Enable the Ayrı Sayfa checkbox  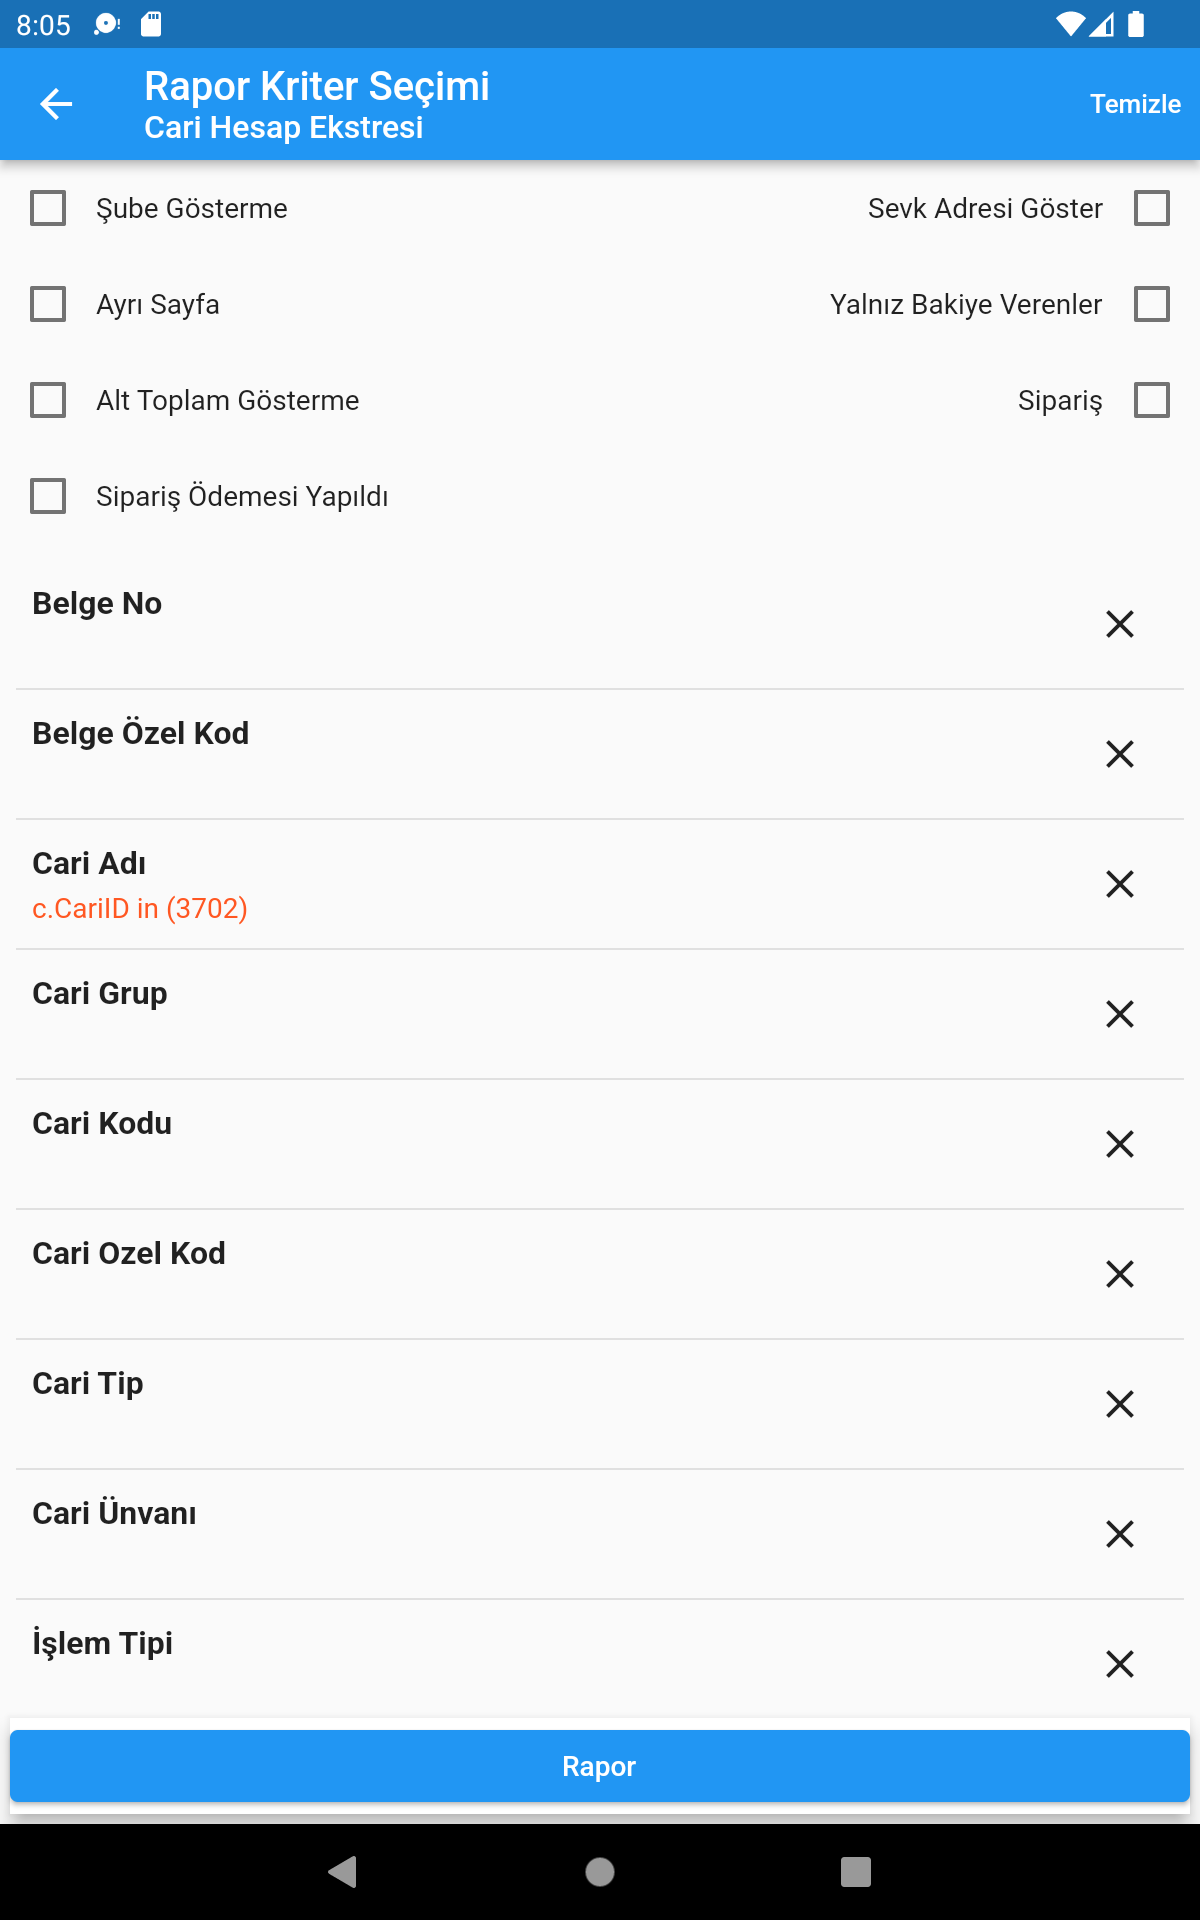[x=48, y=304]
